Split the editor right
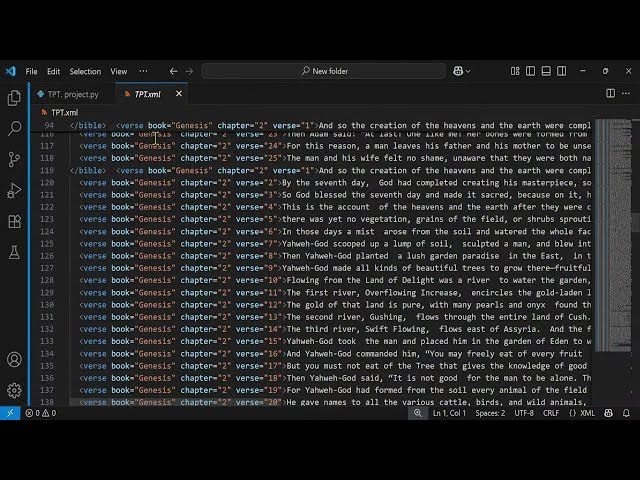This screenshot has height=480, width=640. point(611,93)
